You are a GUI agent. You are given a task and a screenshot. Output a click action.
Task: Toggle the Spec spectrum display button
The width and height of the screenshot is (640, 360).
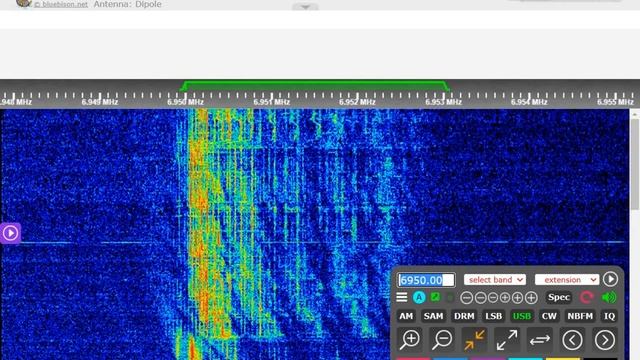coord(559,297)
